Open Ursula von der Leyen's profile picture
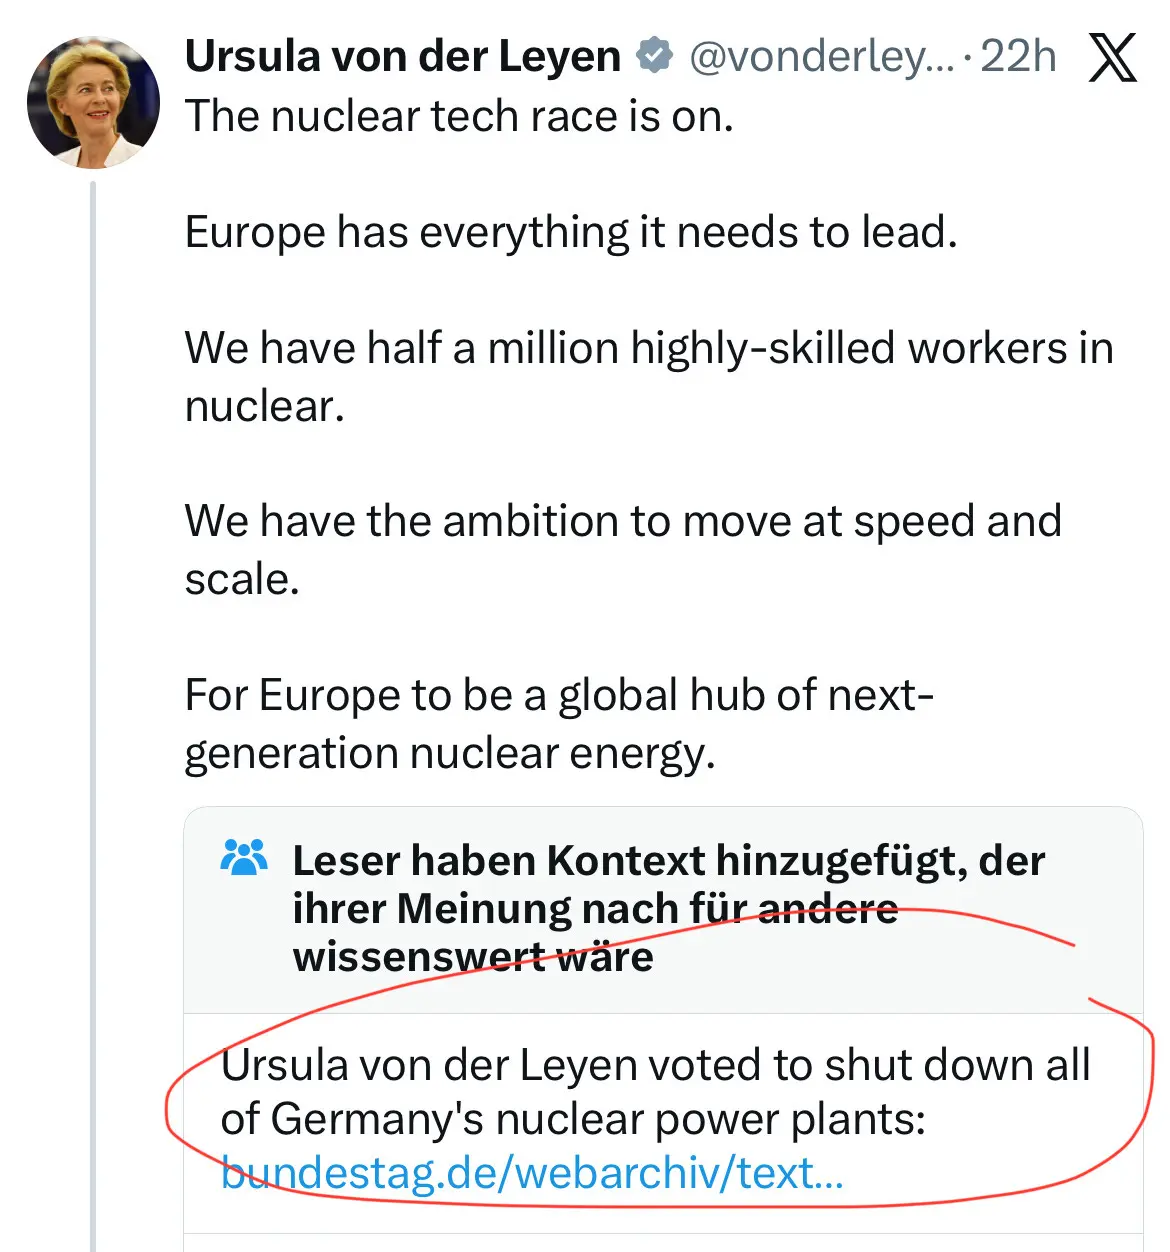This screenshot has height=1252, width=1170. tap(93, 103)
